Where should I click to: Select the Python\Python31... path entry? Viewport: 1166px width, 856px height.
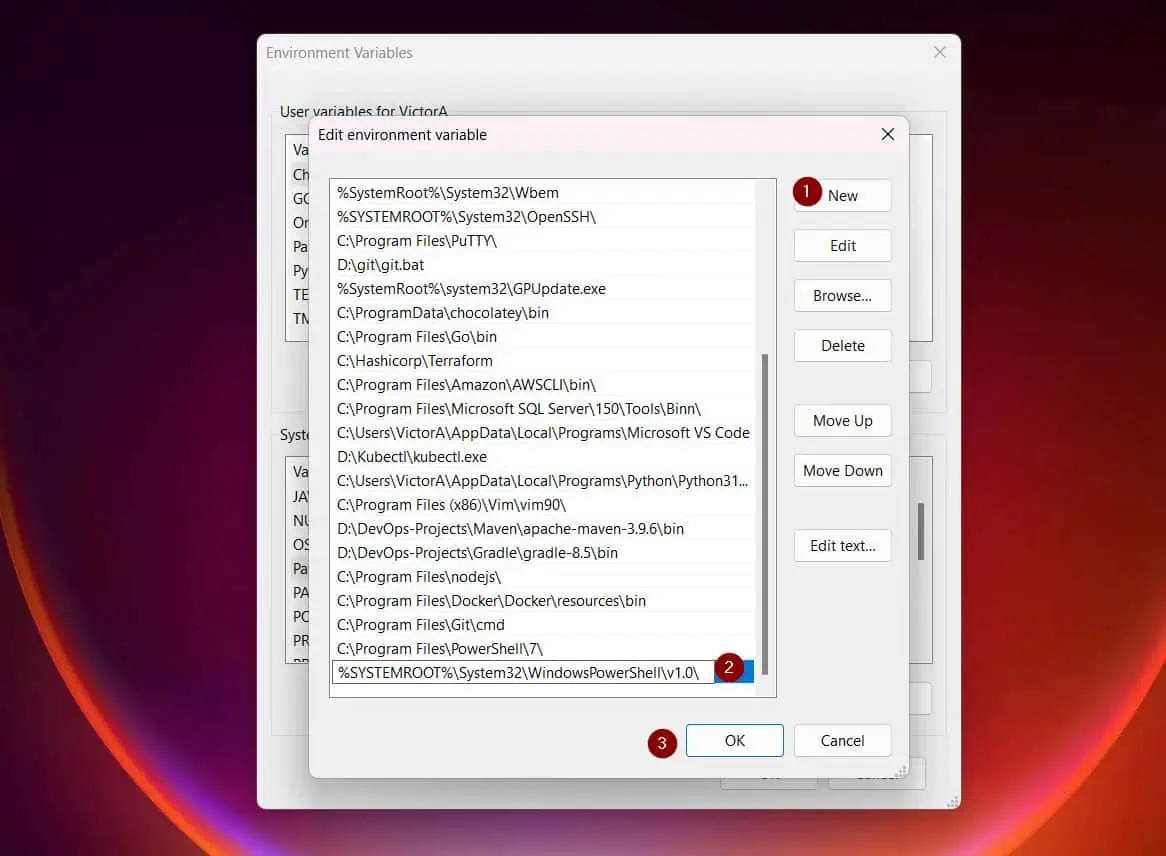[543, 480]
